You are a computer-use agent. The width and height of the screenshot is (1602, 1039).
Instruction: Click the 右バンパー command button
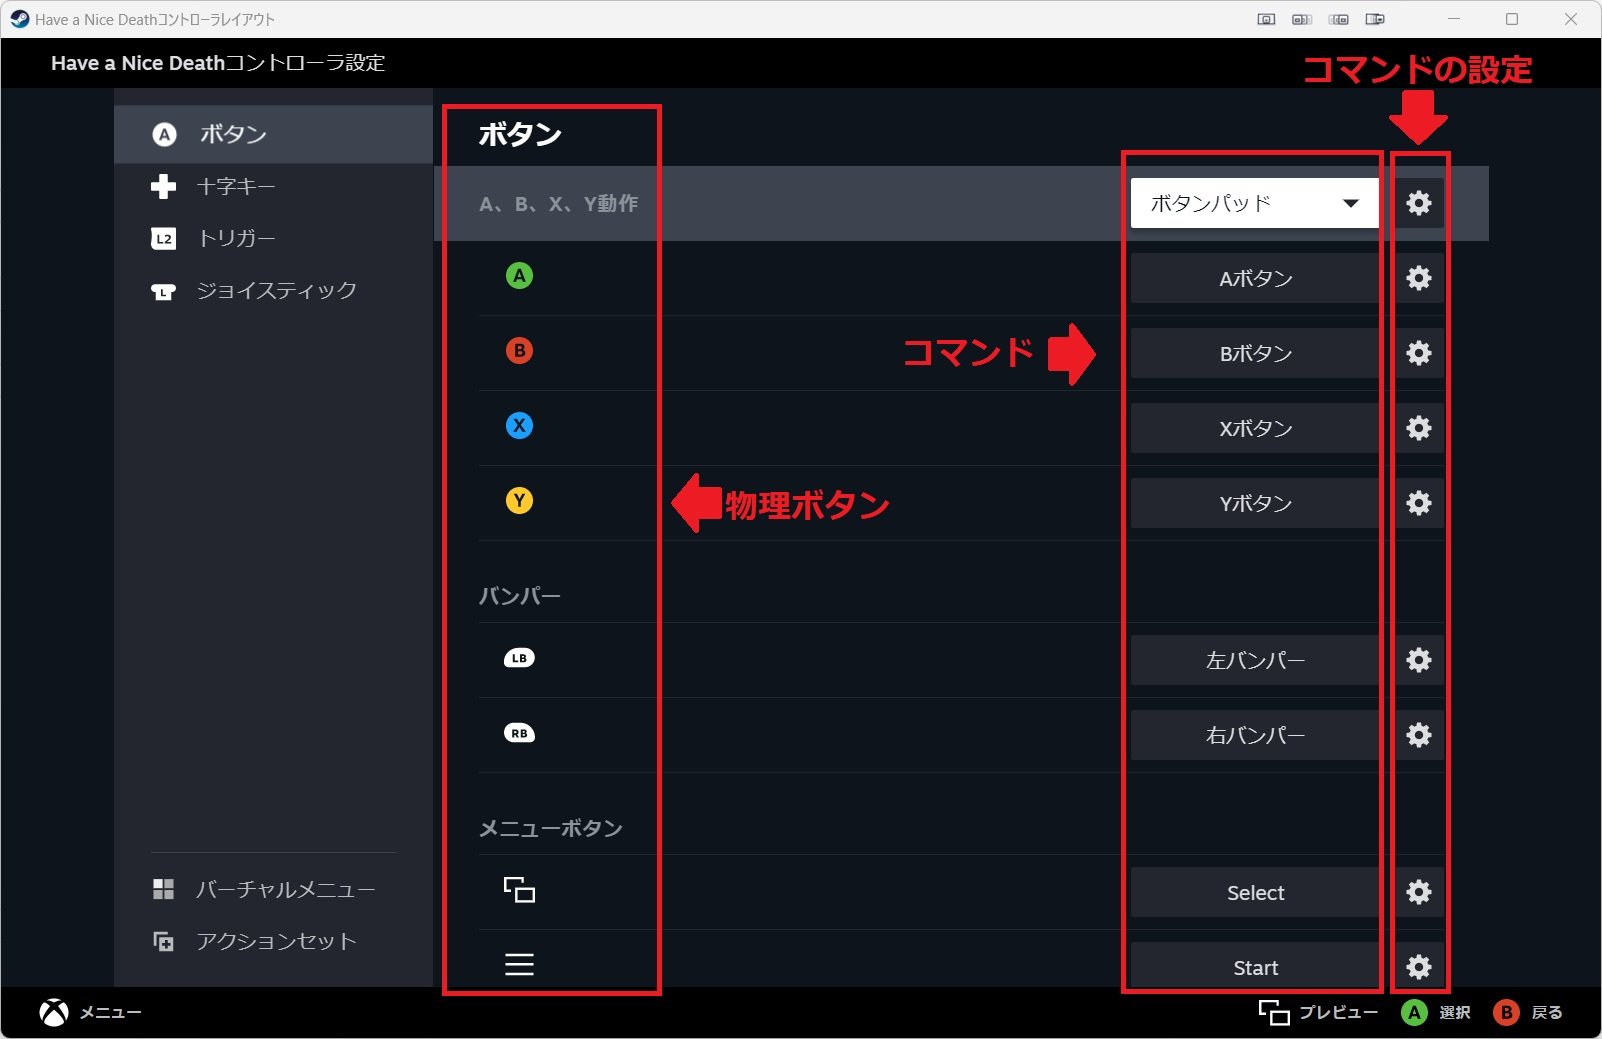(1254, 735)
